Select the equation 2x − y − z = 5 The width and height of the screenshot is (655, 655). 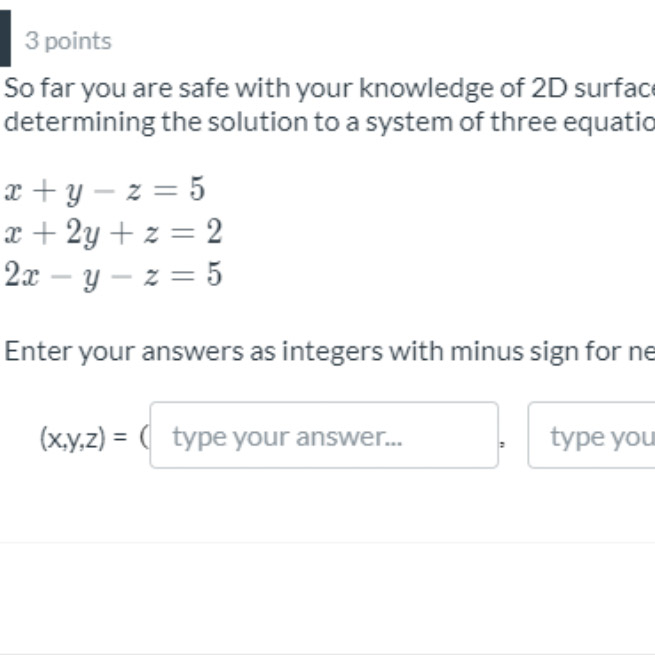click(x=113, y=275)
